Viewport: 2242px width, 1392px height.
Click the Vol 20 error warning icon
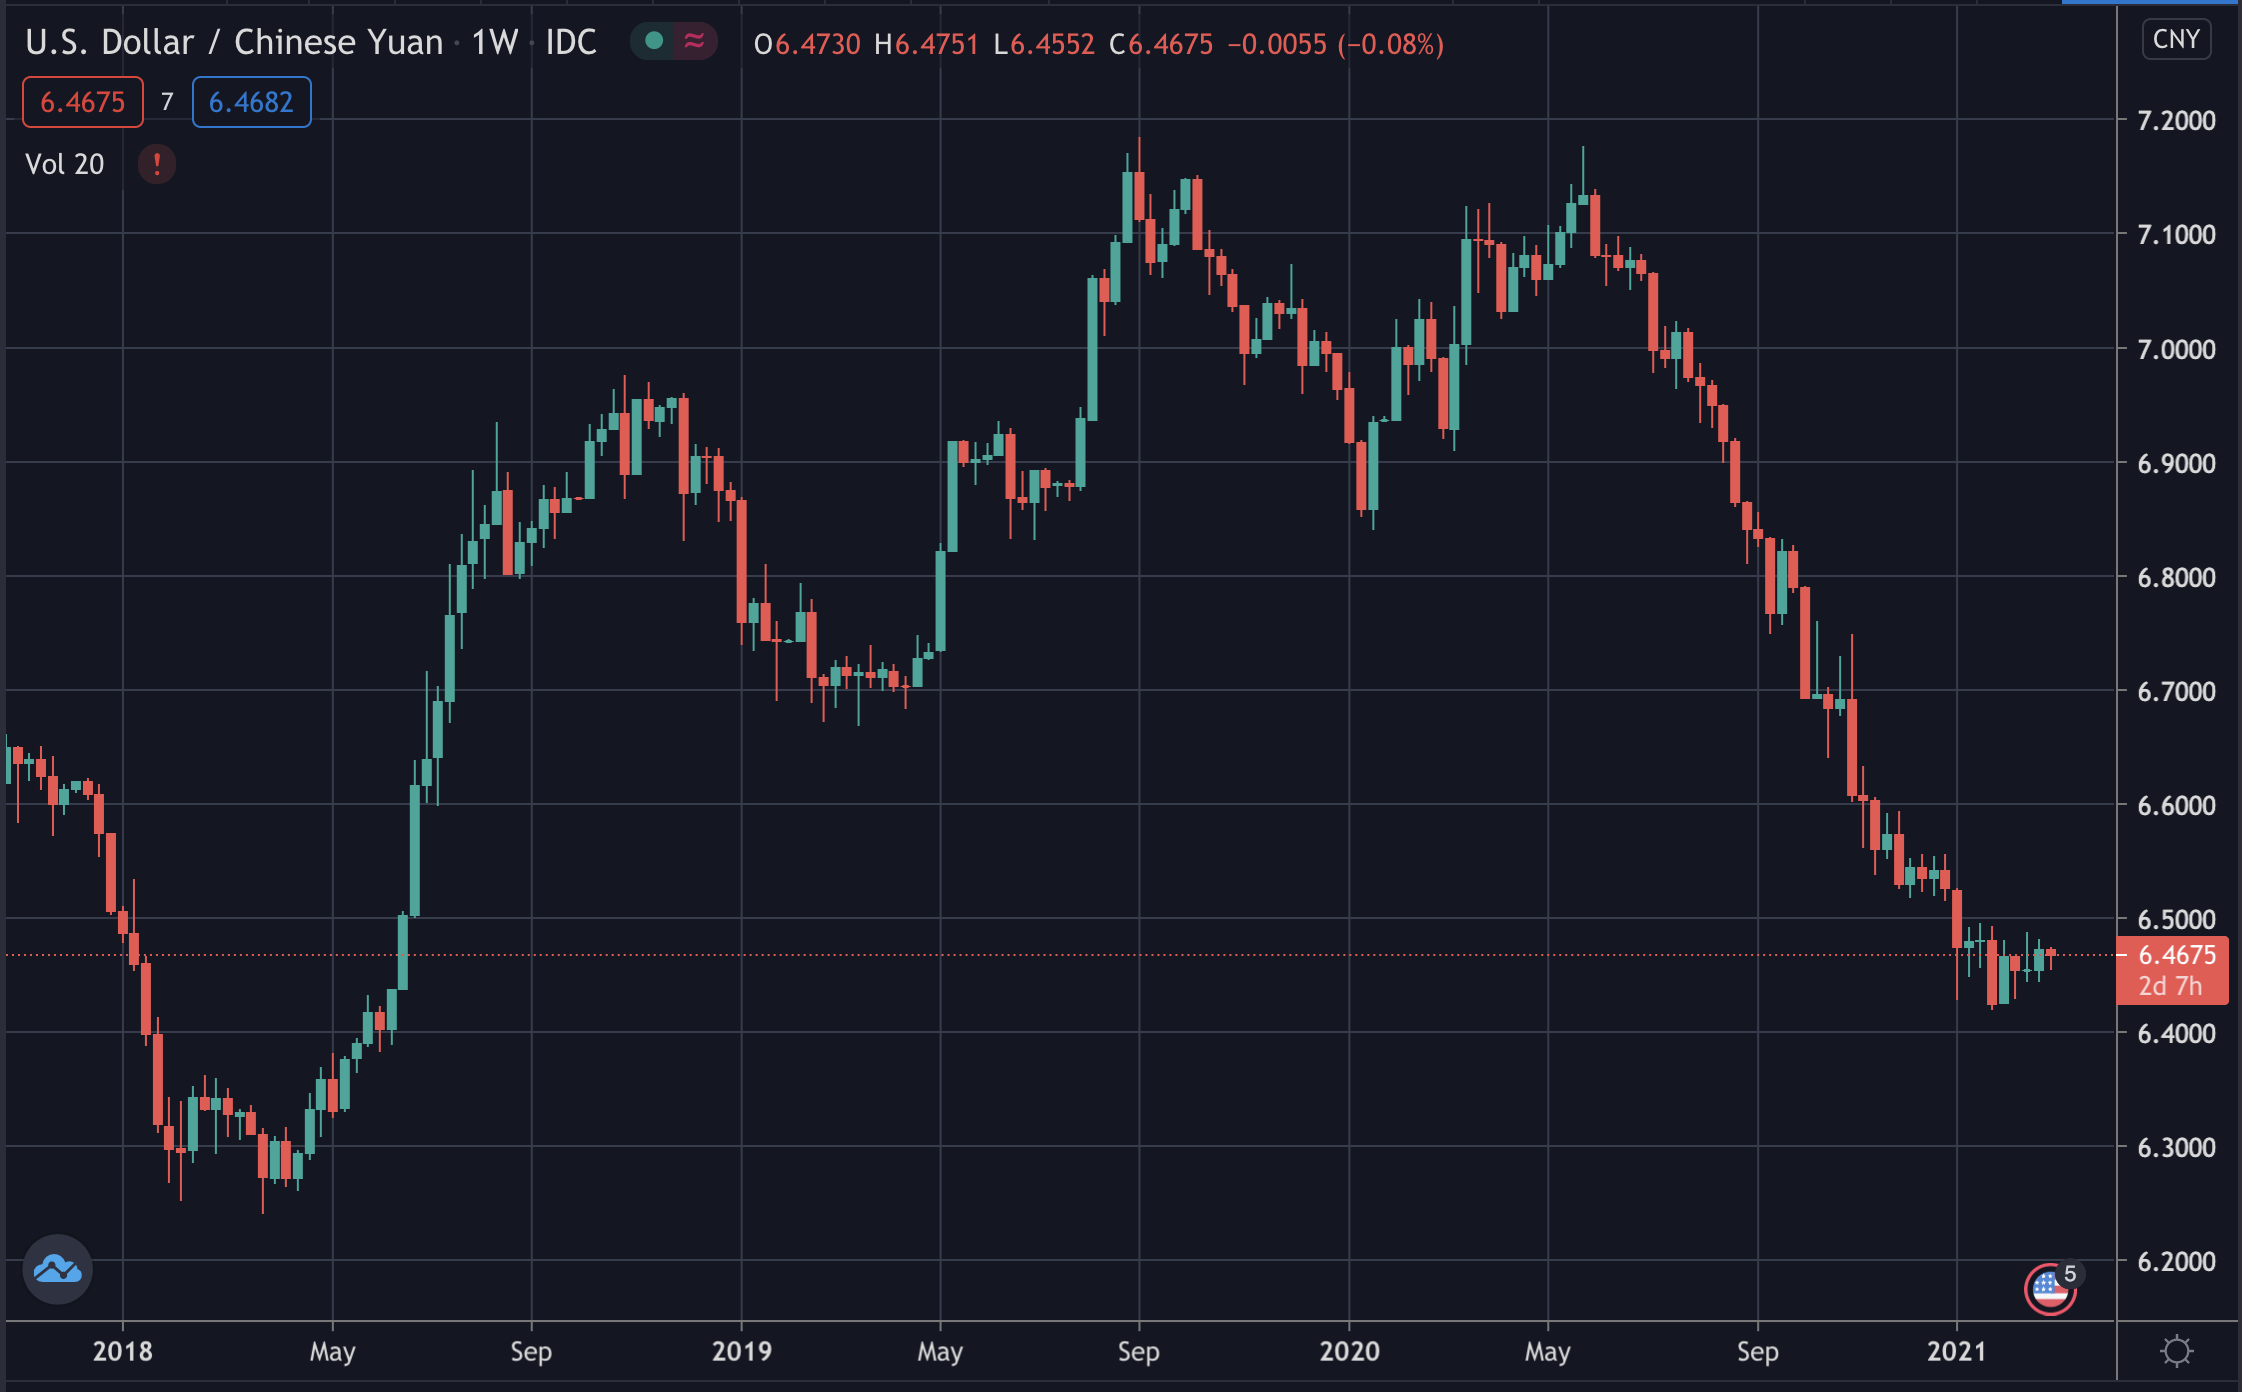click(x=156, y=164)
